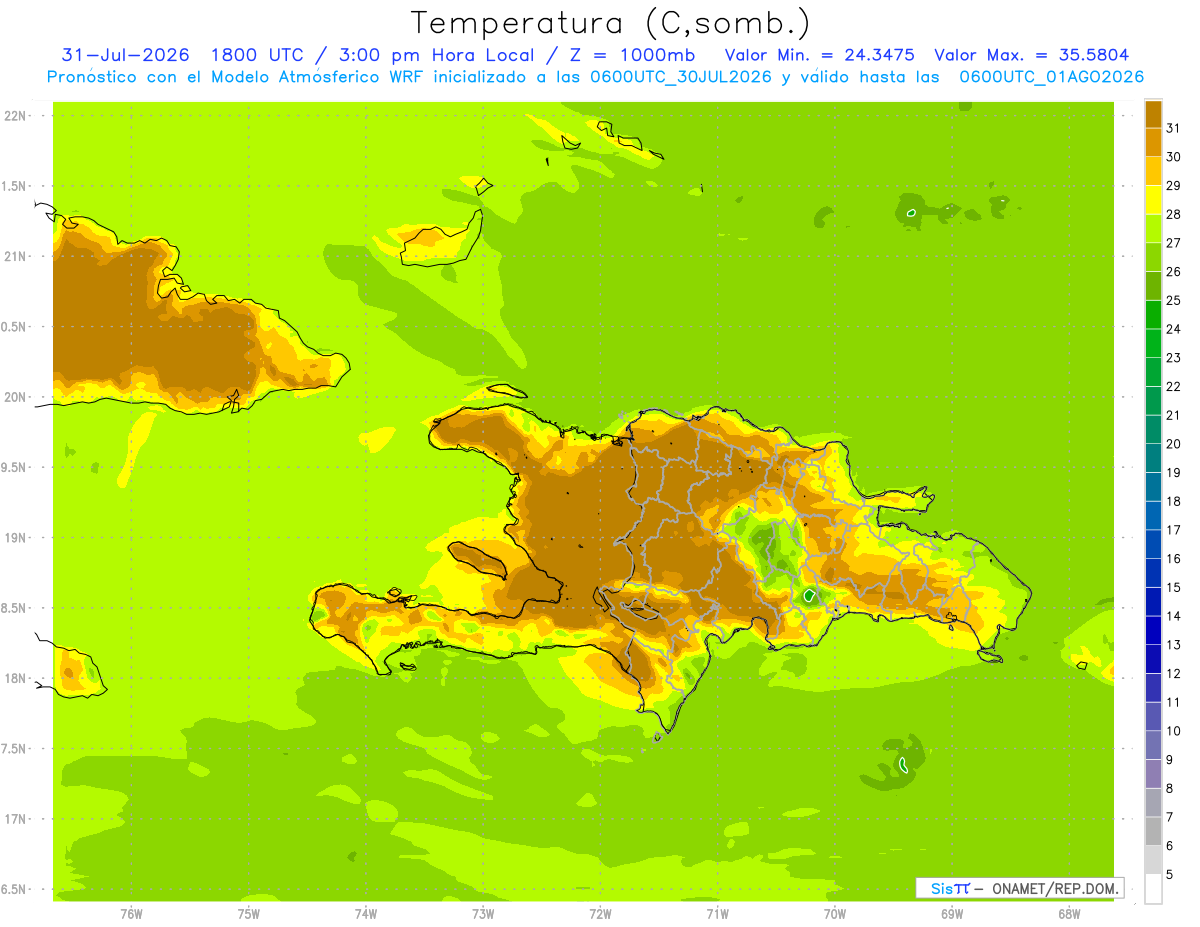The image size is (1200, 927).
Task: Pick the colorbar swatch between 30 and 31
Action: [x=1153, y=141]
